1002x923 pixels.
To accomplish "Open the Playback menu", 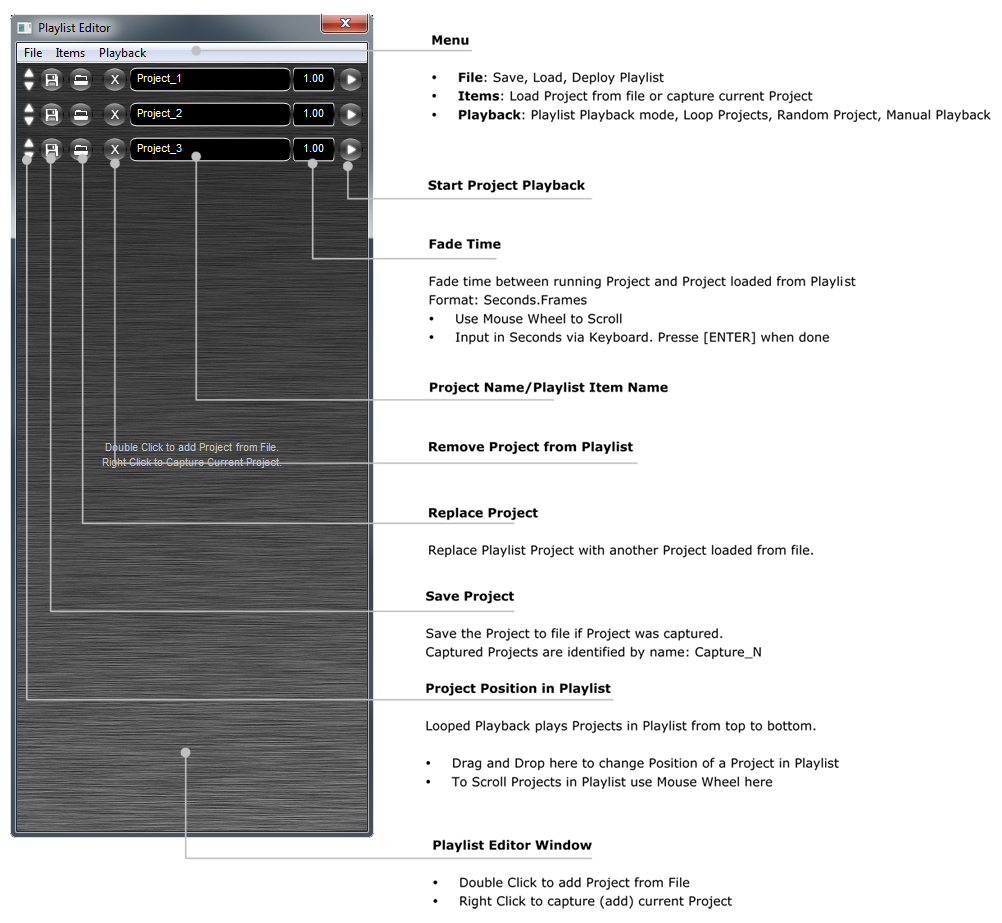I will (x=122, y=53).
